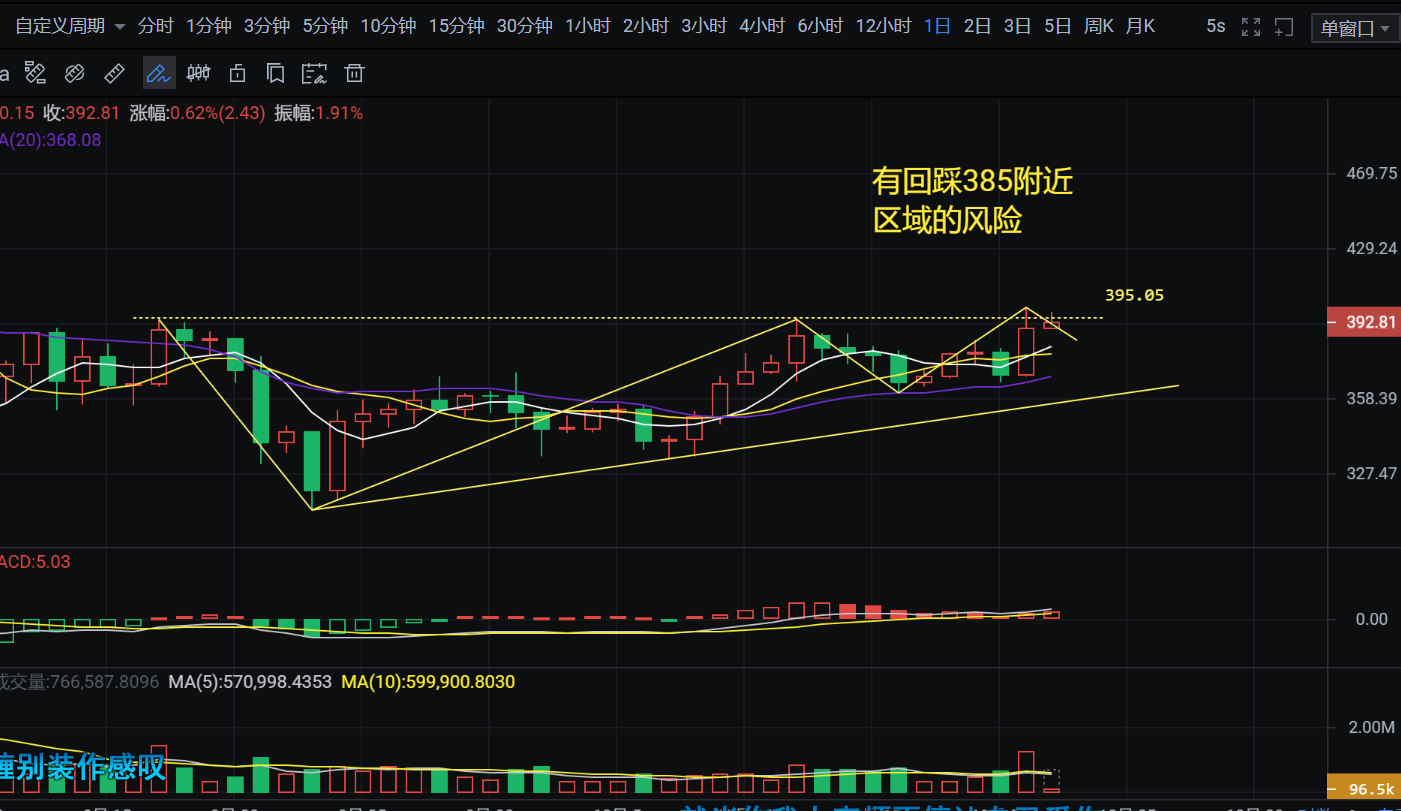This screenshot has height=811, width=1401.
Task: Click the dashed-box annotation icon
Action: [314, 72]
